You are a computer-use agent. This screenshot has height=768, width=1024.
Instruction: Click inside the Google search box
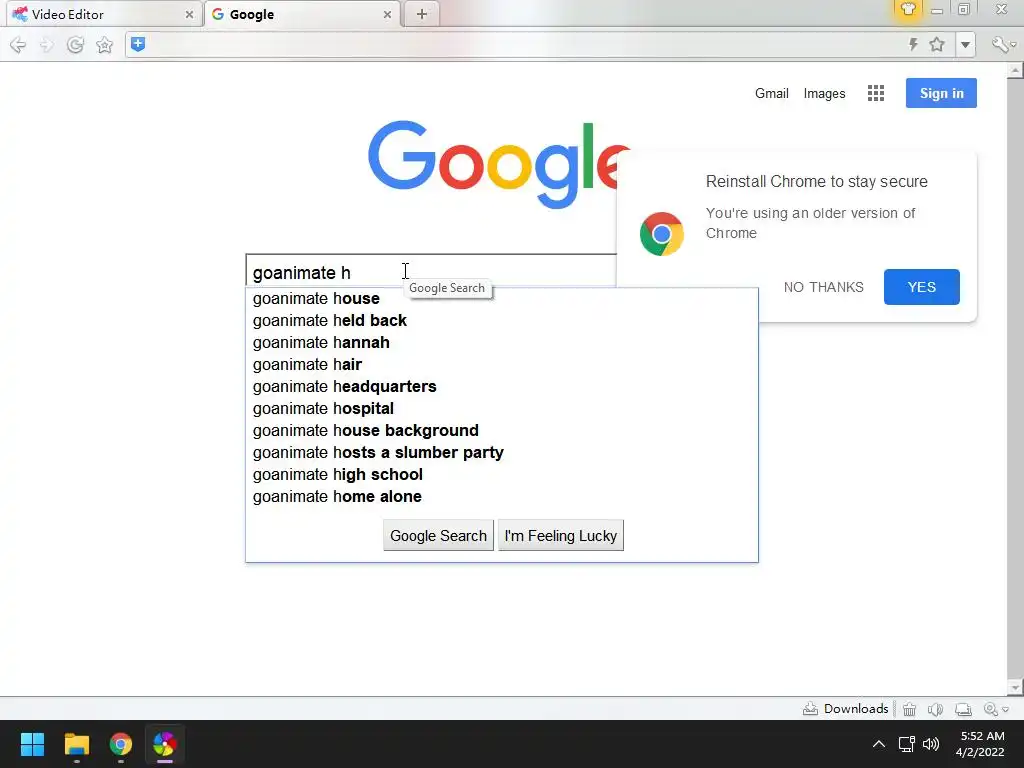[431, 272]
